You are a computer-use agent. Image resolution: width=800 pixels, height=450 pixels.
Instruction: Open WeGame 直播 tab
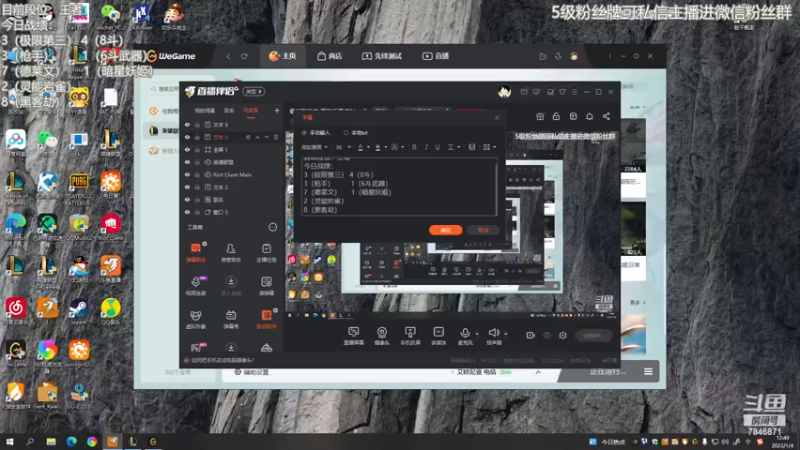[x=436, y=56]
